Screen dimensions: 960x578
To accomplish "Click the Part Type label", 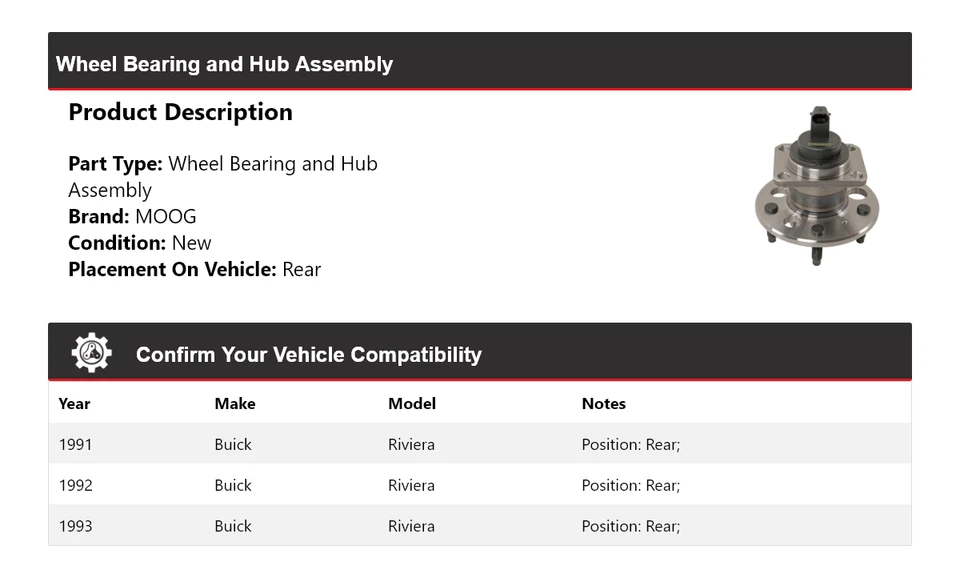I will [114, 164].
